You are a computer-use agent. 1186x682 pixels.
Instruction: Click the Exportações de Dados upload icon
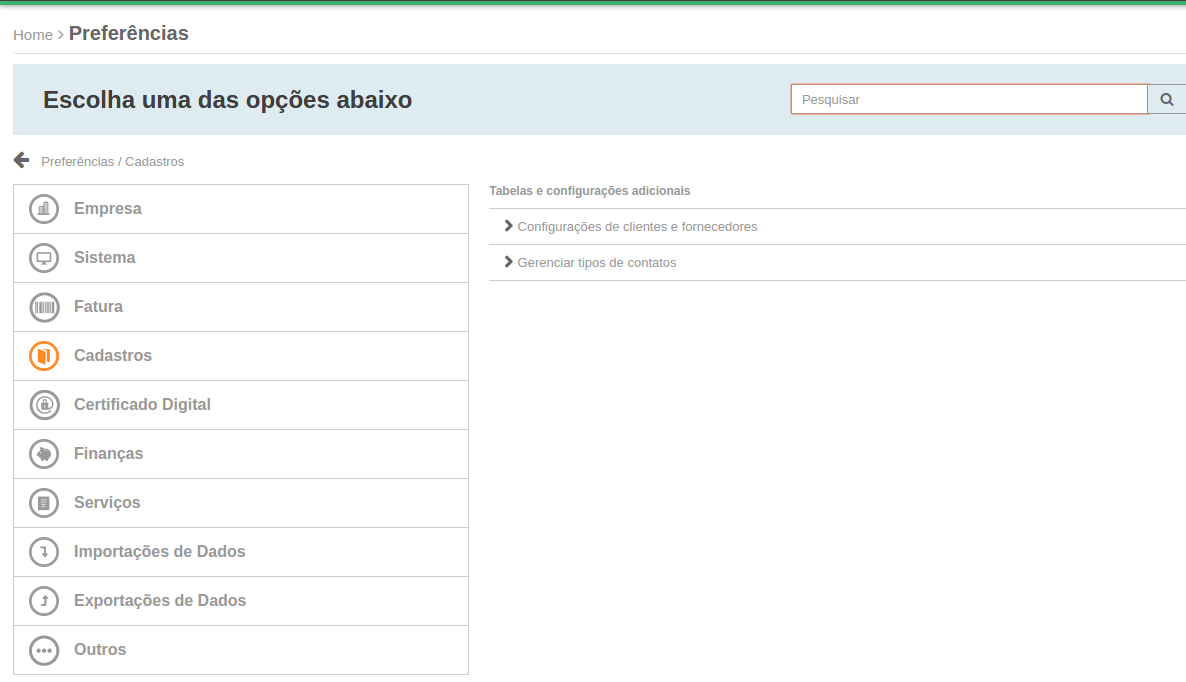click(44, 600)
